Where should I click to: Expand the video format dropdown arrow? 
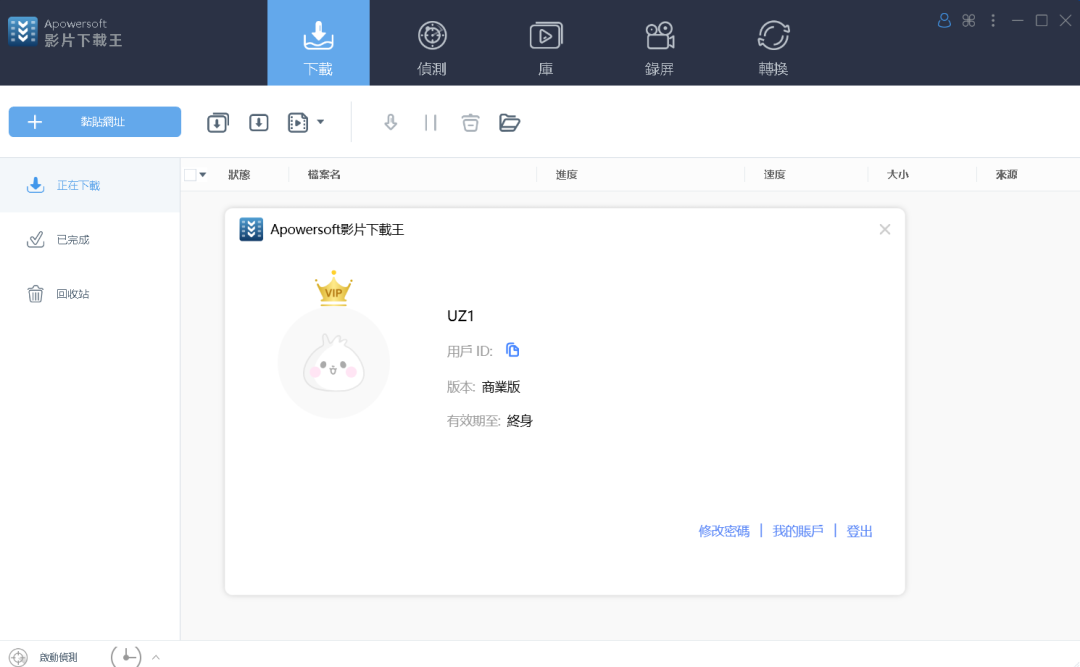[x=320, y=122]
